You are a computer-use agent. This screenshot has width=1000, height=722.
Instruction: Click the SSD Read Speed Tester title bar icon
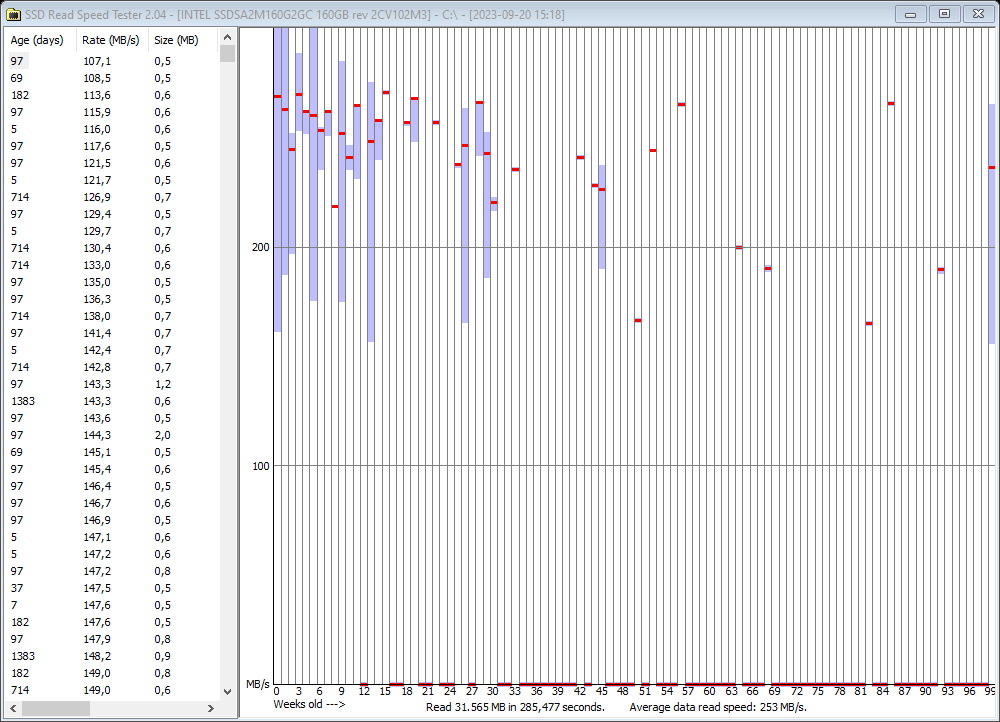[x=12, y=13]
